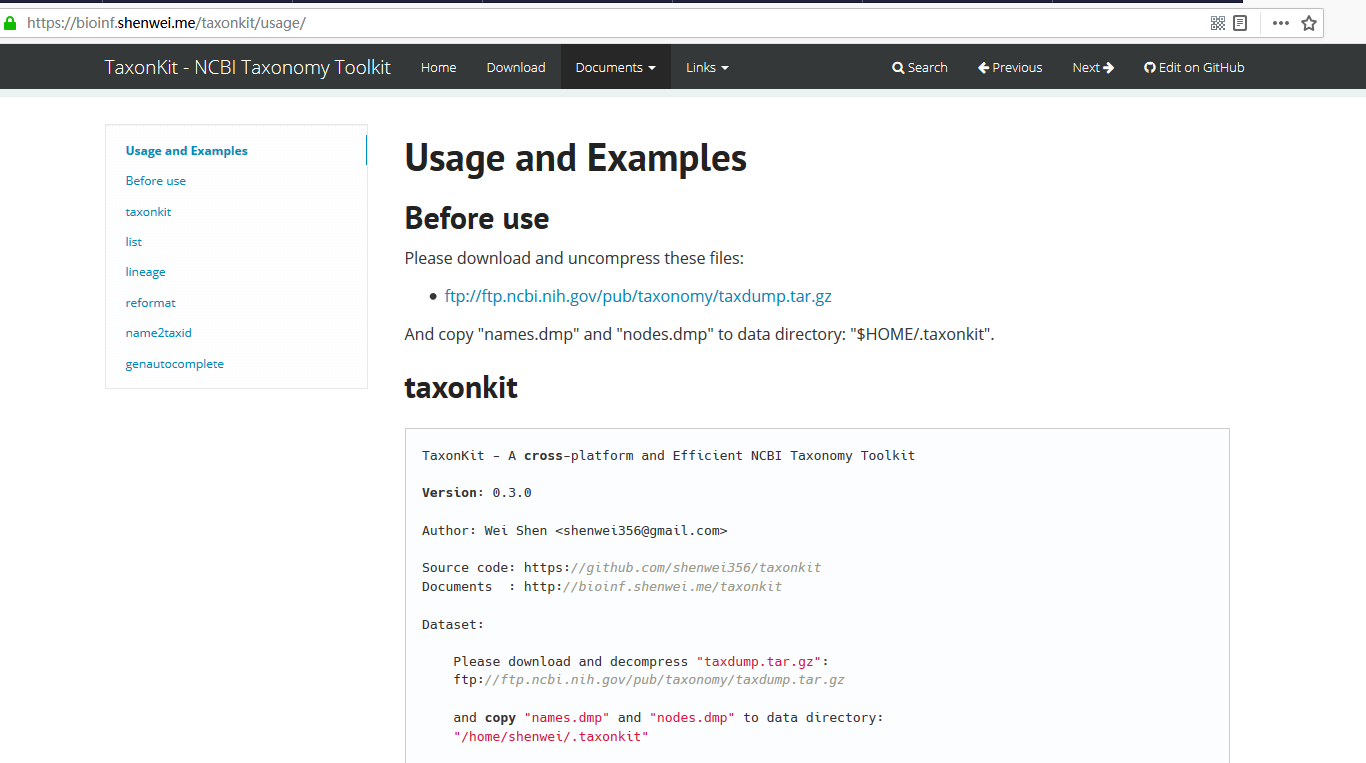Open page actions three-dots menu
The image size is (1366, 763).
[1281, 23]
